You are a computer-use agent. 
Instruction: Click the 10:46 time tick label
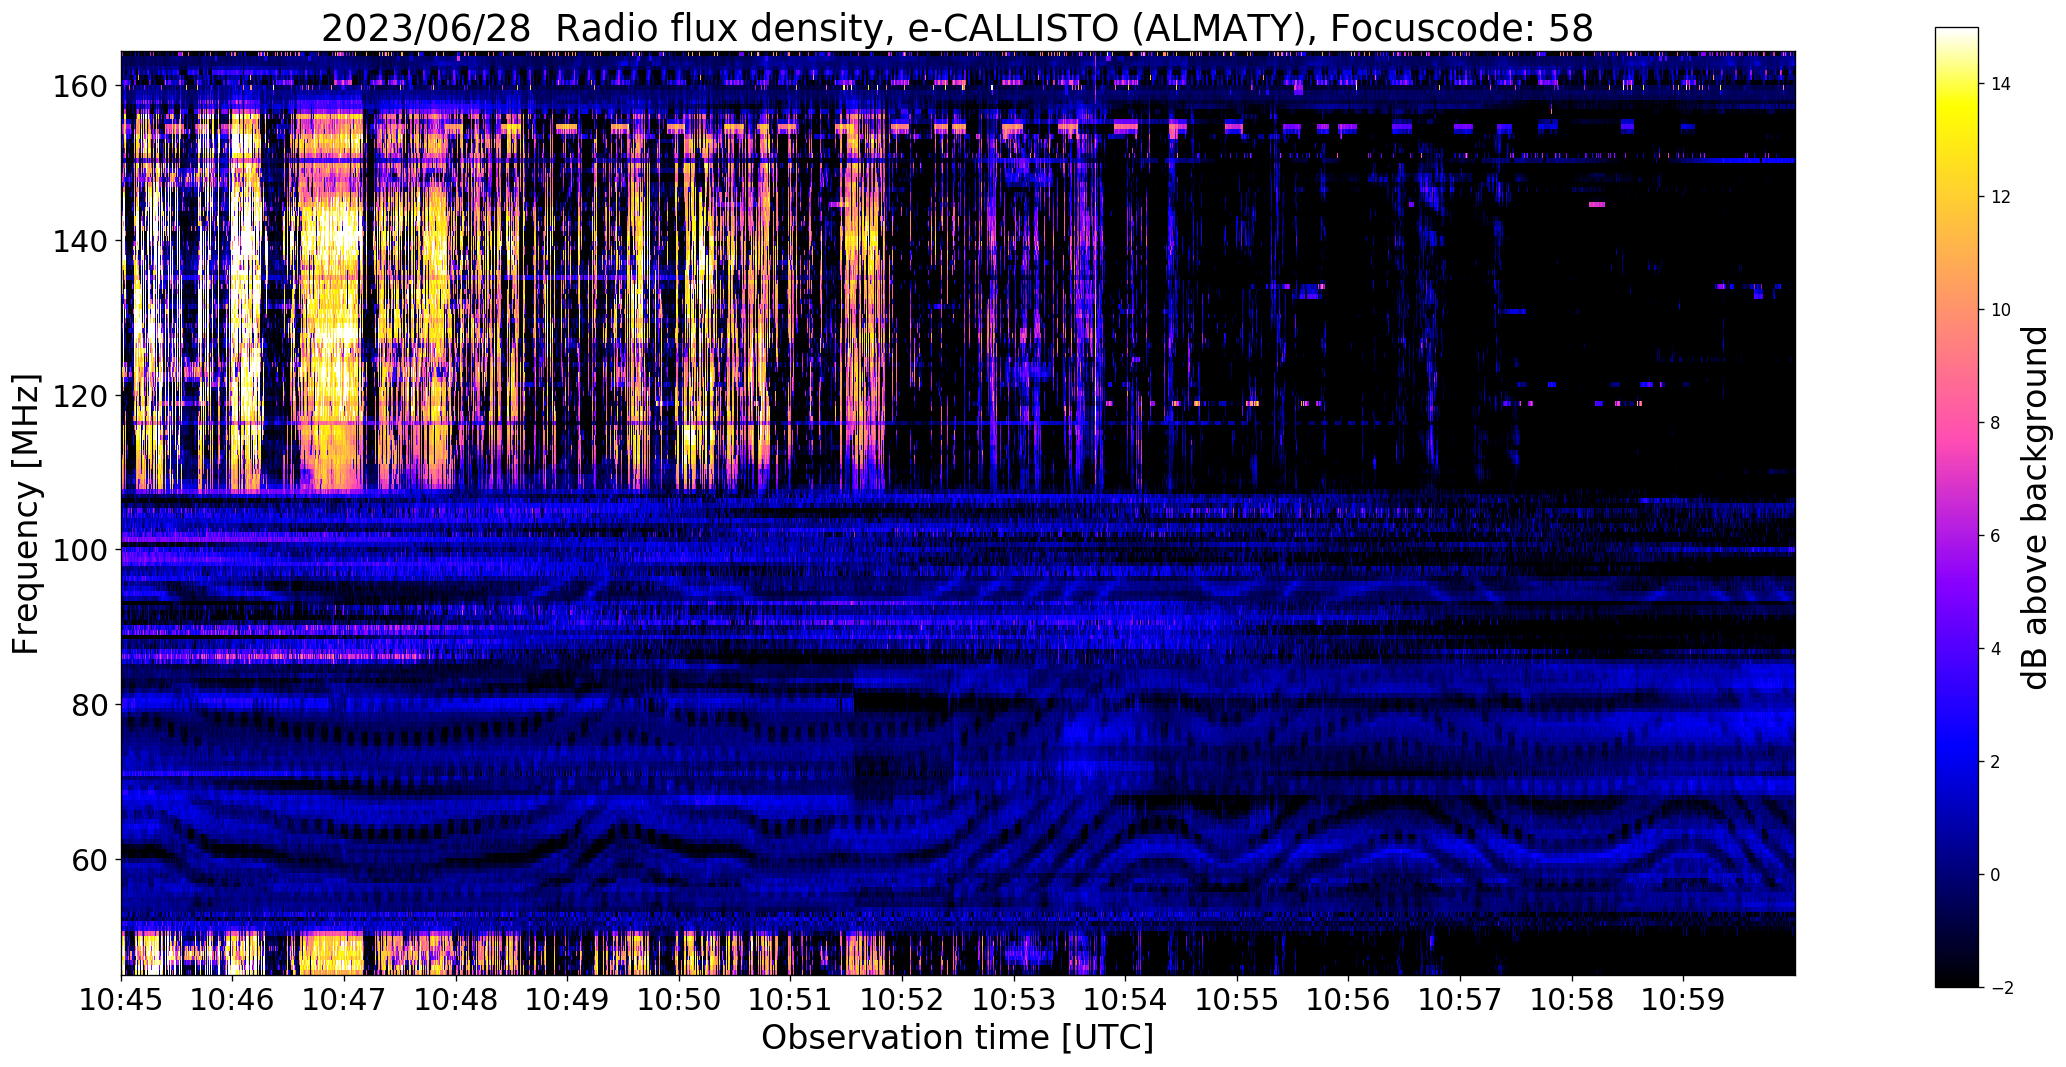(233, 999)
